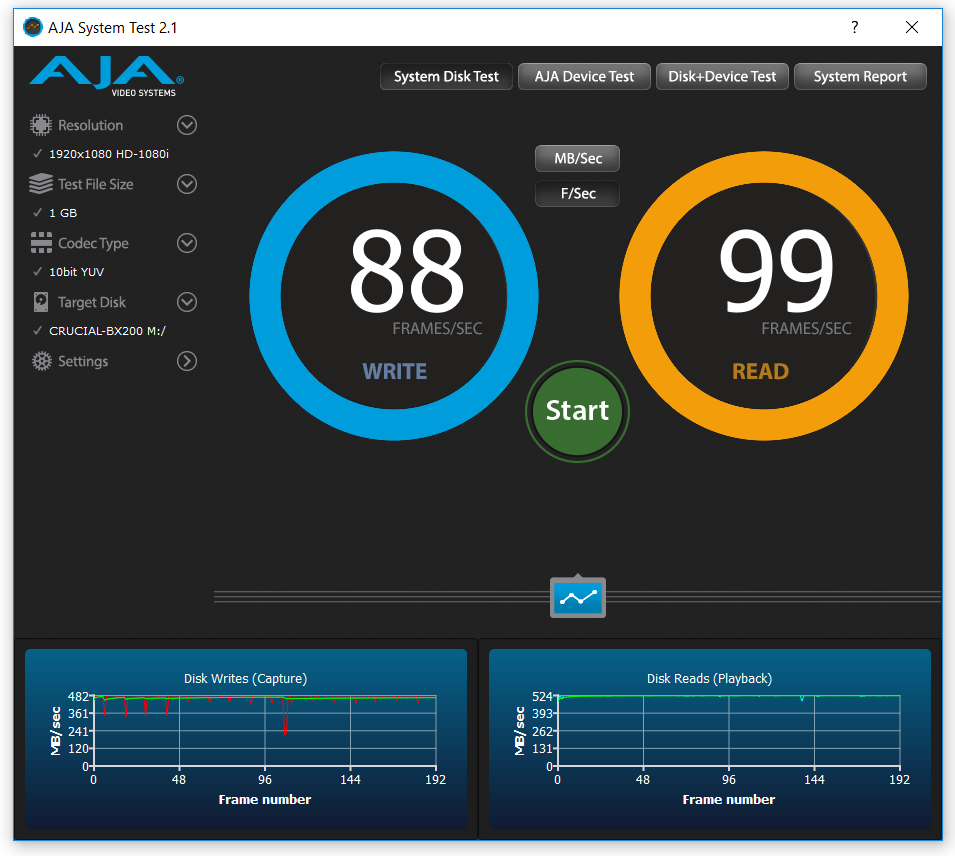Click the Resolution chip icon

(41, 125)
